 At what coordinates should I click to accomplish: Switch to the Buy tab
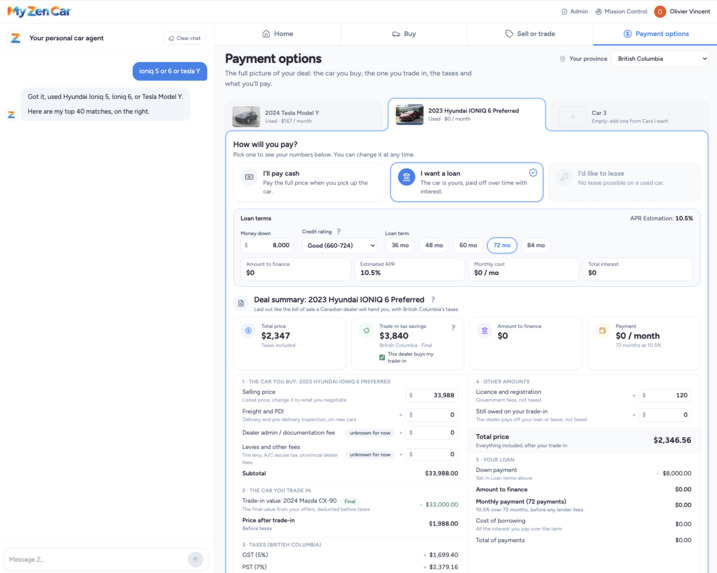[404, 34]
